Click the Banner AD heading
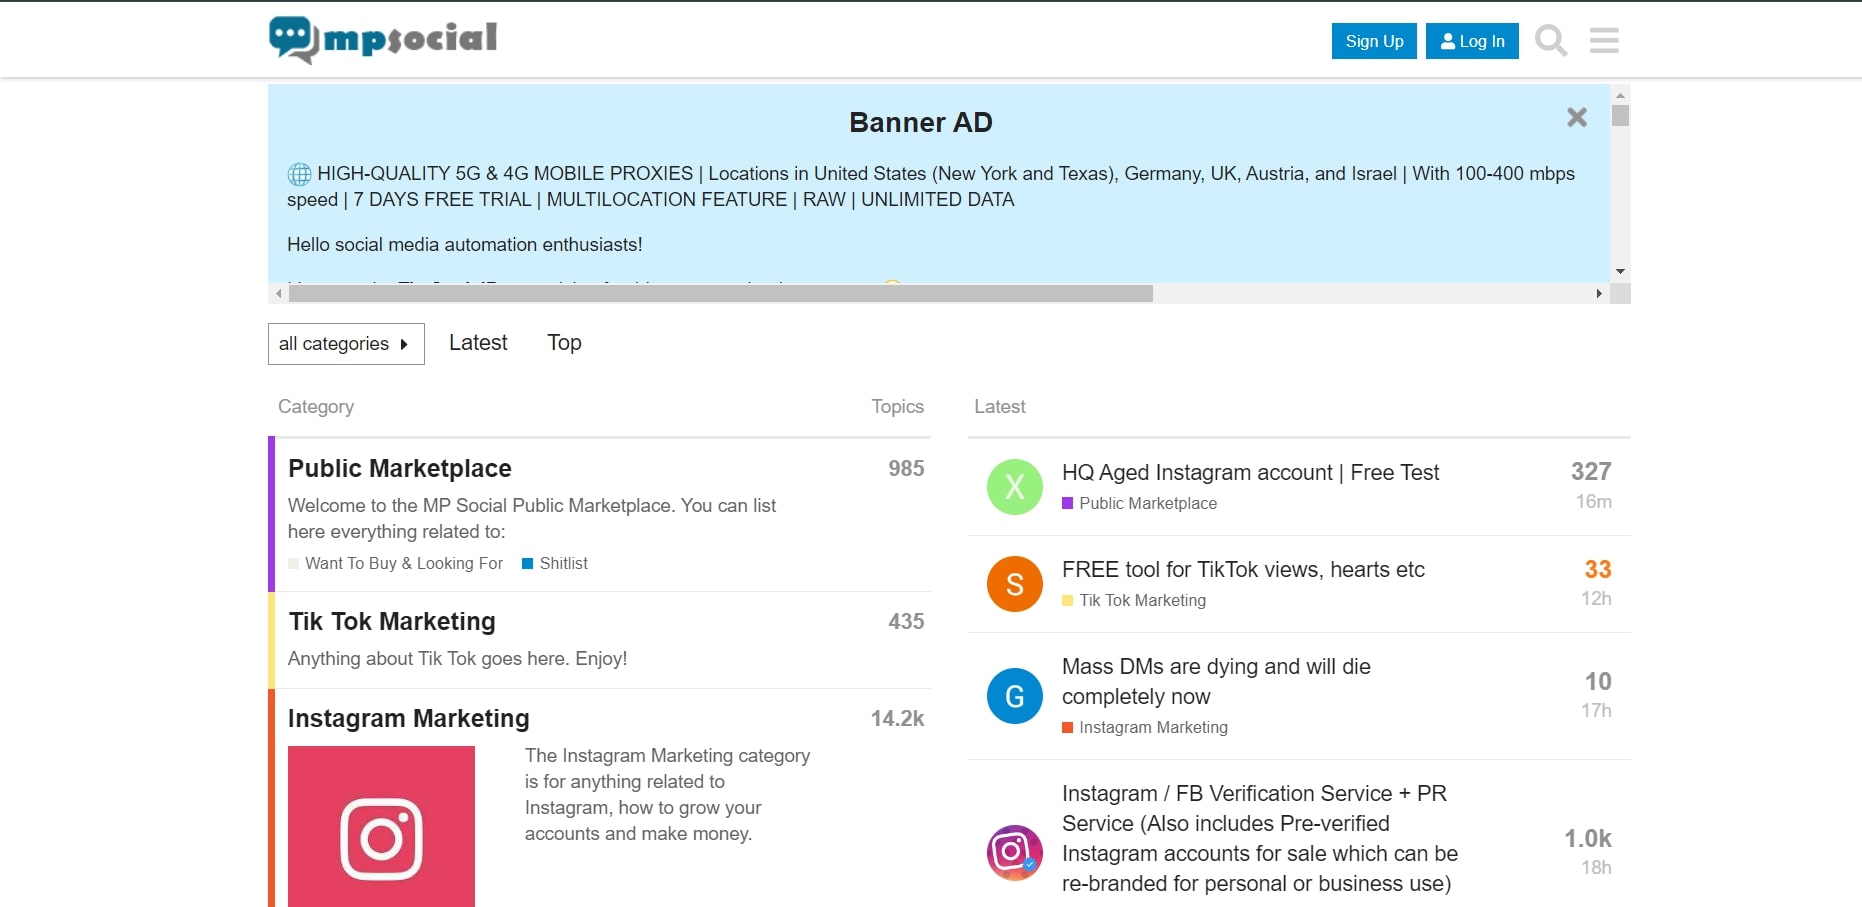 921,122
